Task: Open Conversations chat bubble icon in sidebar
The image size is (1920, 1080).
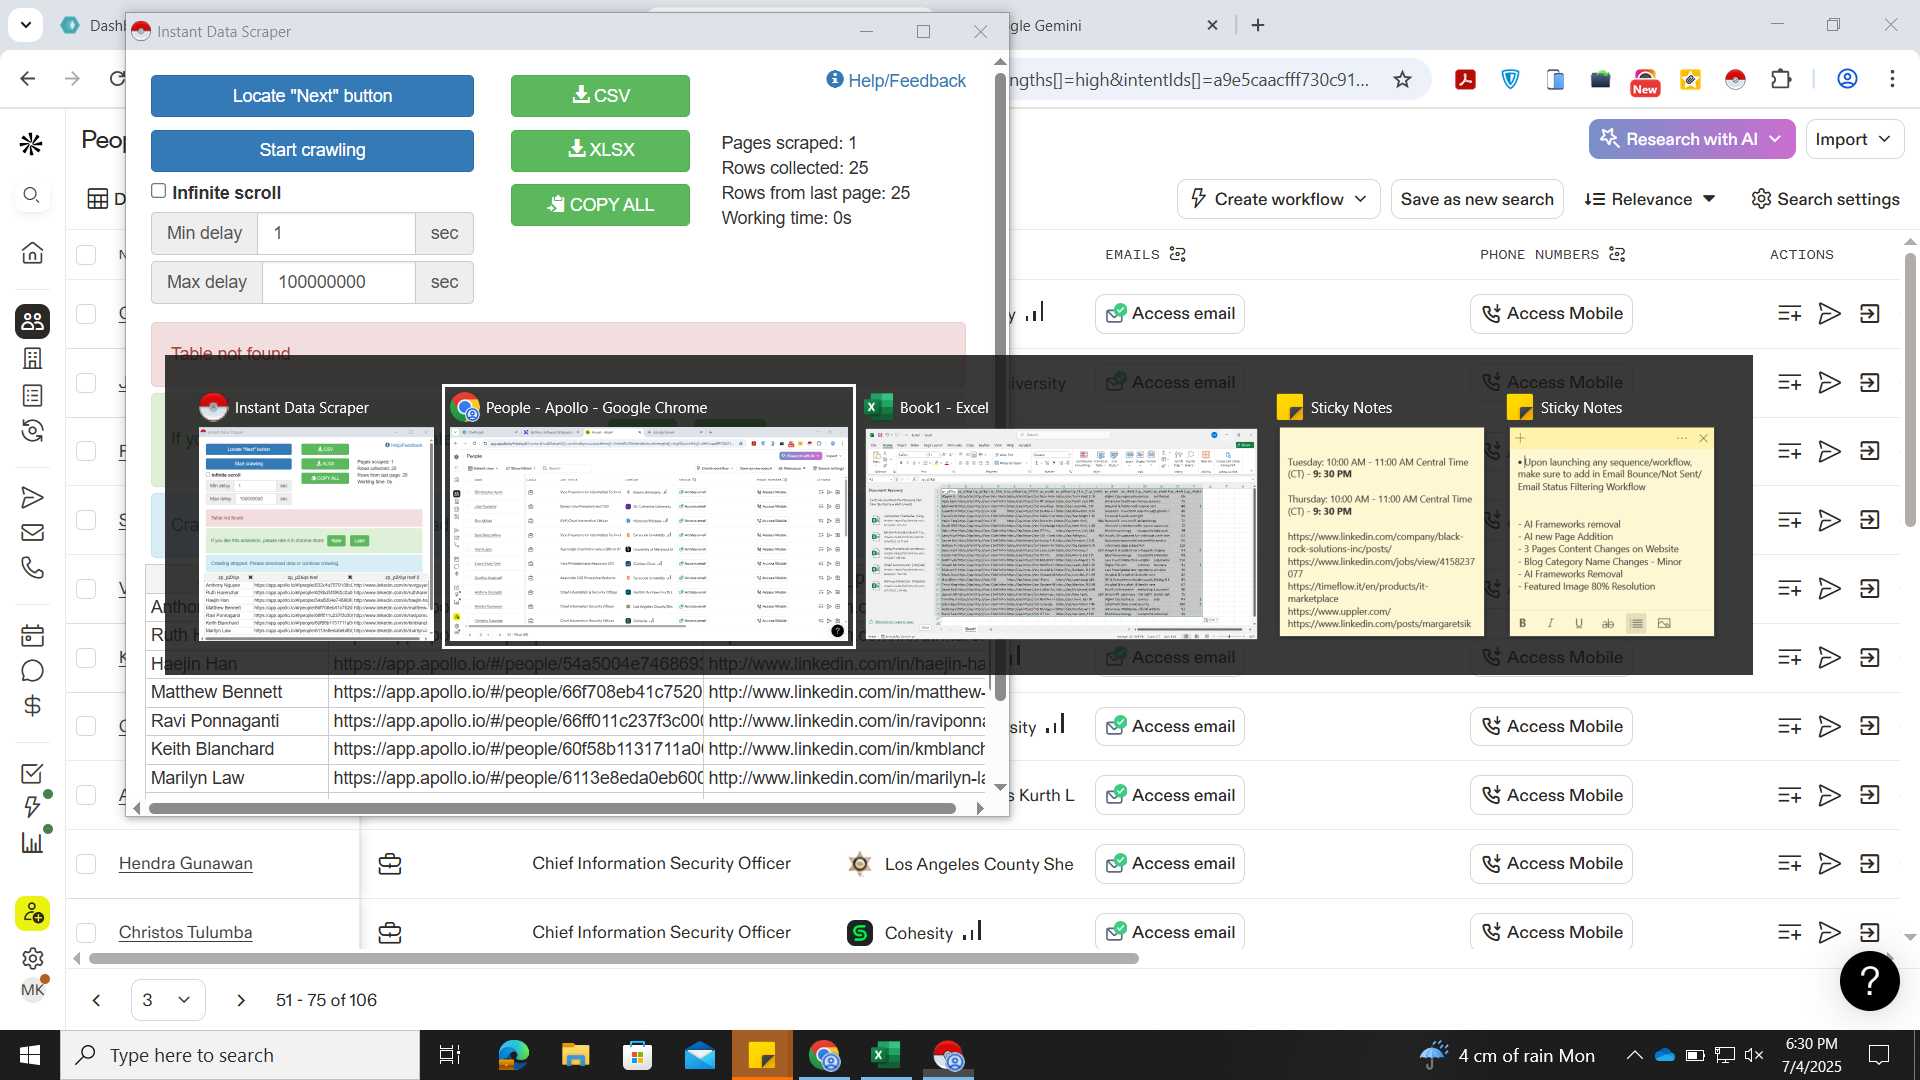Action: pyautogui.click(x=32, y=670)
